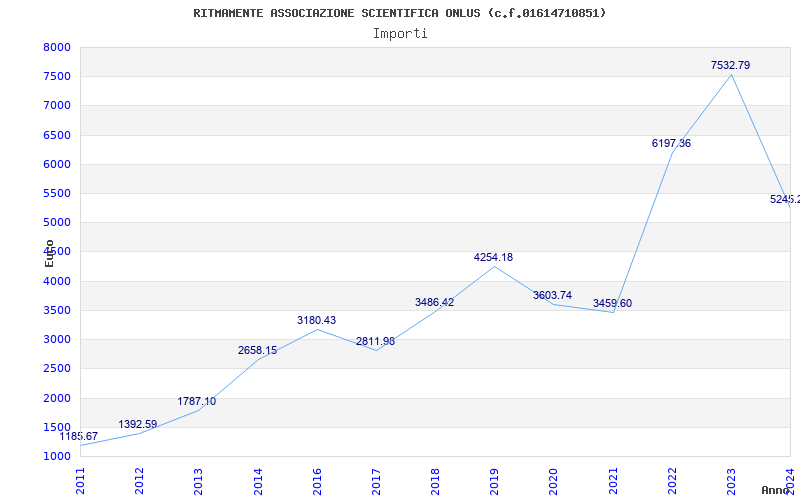This screenshot has width=800, height=500.
Task: Click the 'Euro' y-axis title
Action: point(49,254)
